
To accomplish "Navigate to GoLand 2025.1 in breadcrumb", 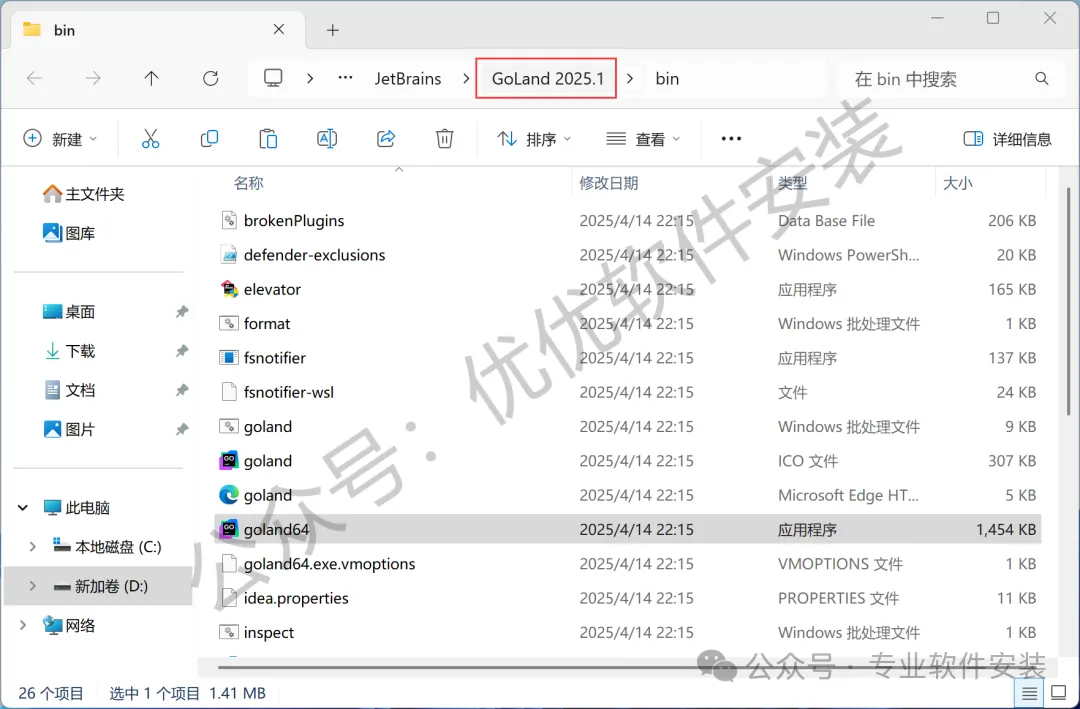I will point(547,79).
